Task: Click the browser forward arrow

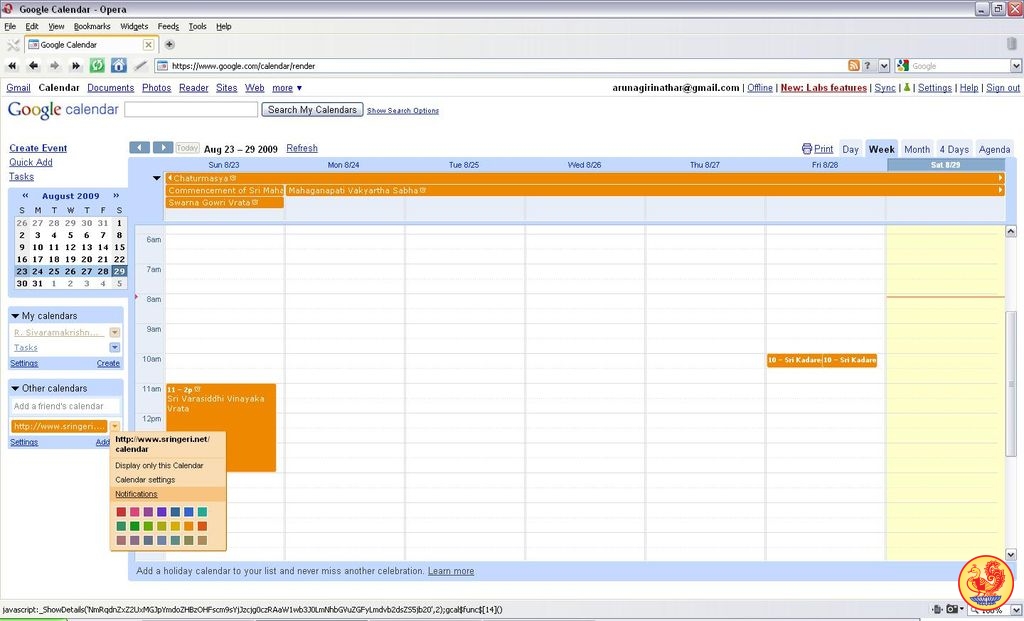Action: pos(55,65)
